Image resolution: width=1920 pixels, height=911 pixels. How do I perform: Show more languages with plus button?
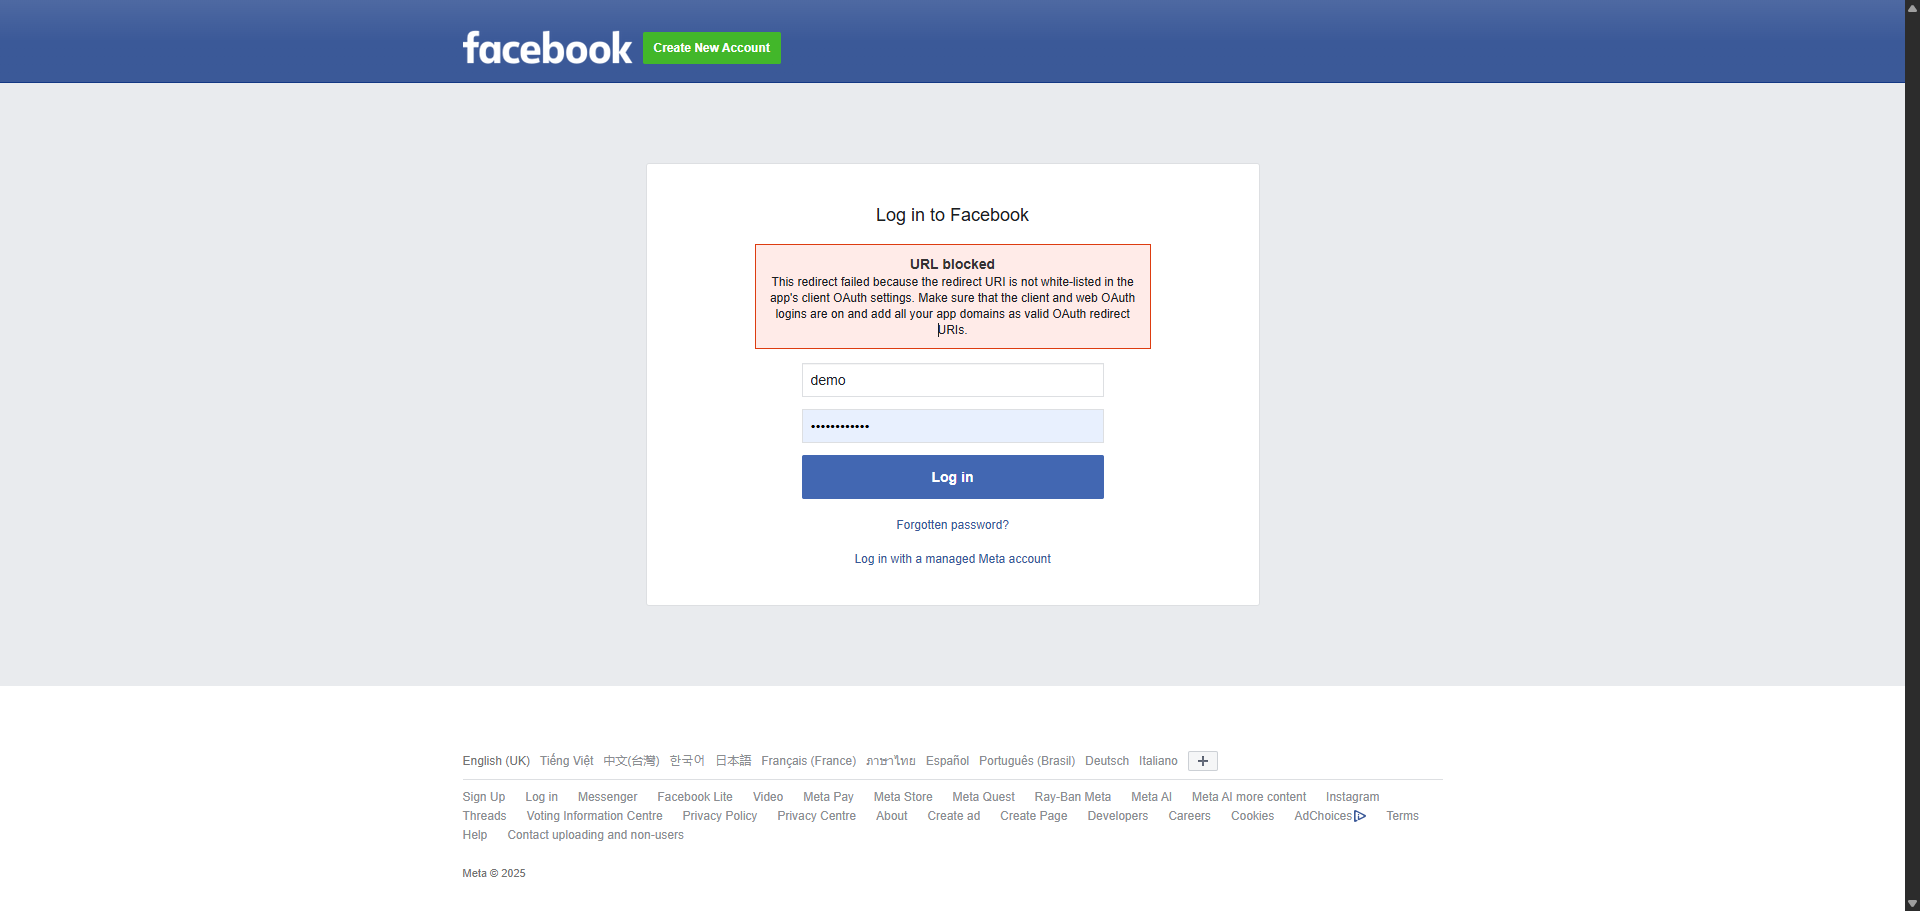pyautogui.click(x=1202, y=761)
